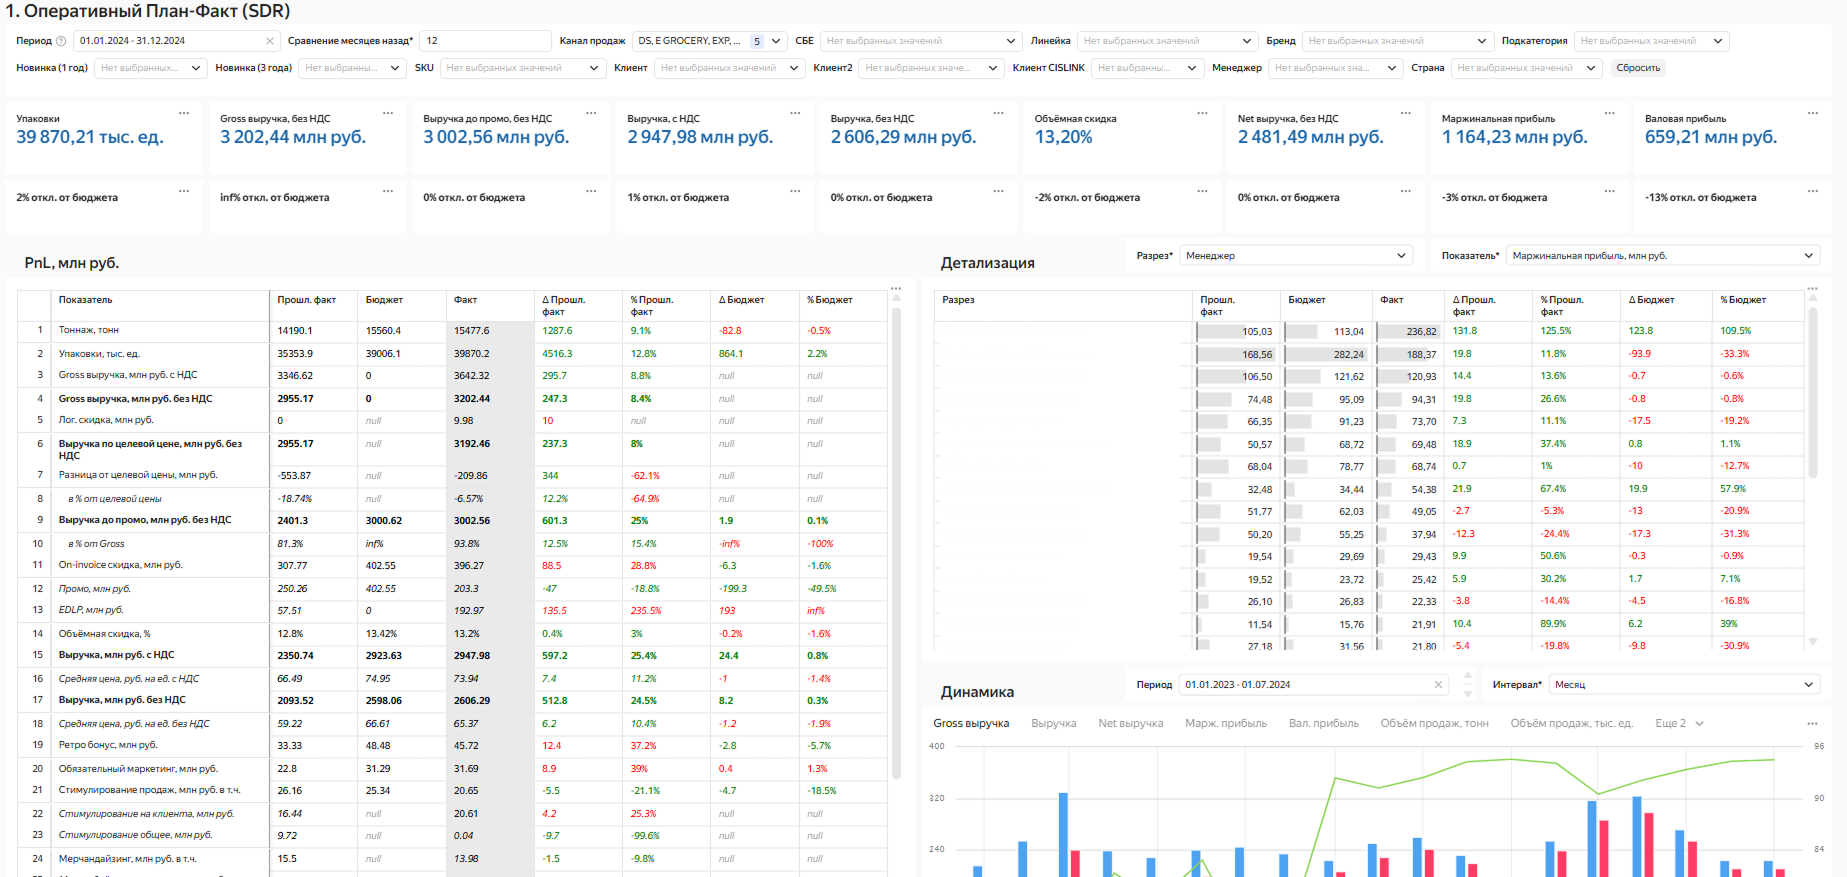Open three-dot menu on -13% откл. от бюджета card
The image size is (1847, 877).
[x=1812, y=191]
